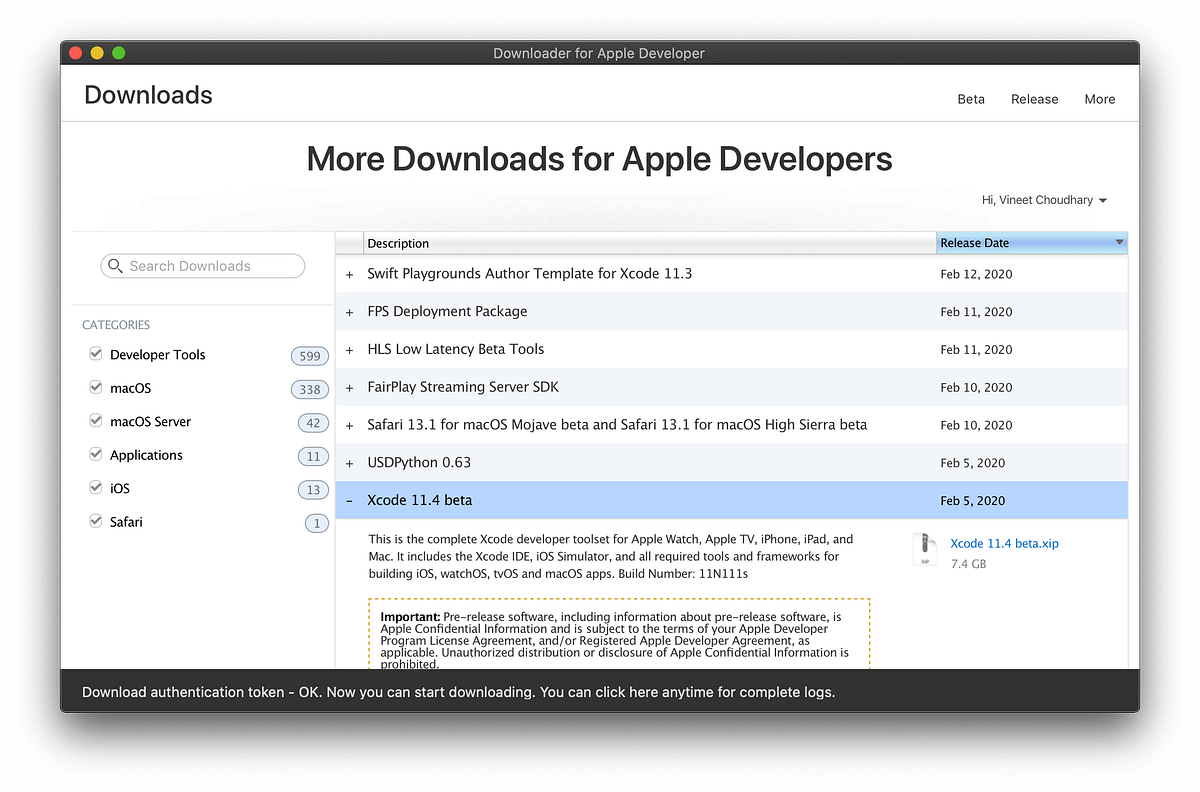
Task: Uncheck the Applications category
Action: coord(95,454)
